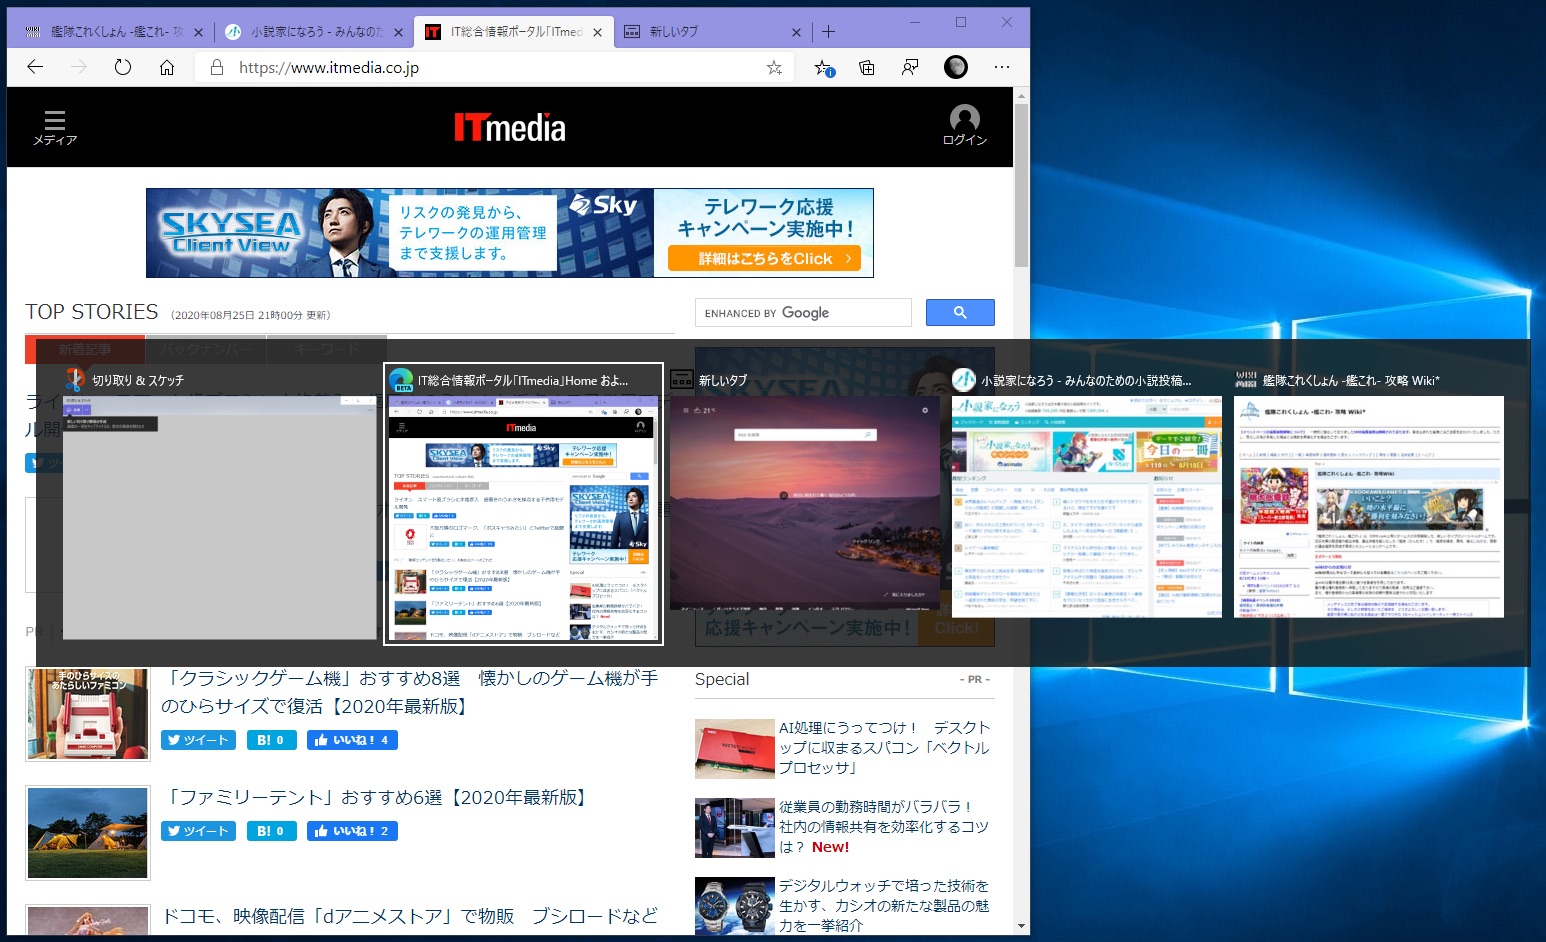1546x942 pixels.
Task: Click 詳細はこちらをClick orange banner button
Action: [765, 259]
